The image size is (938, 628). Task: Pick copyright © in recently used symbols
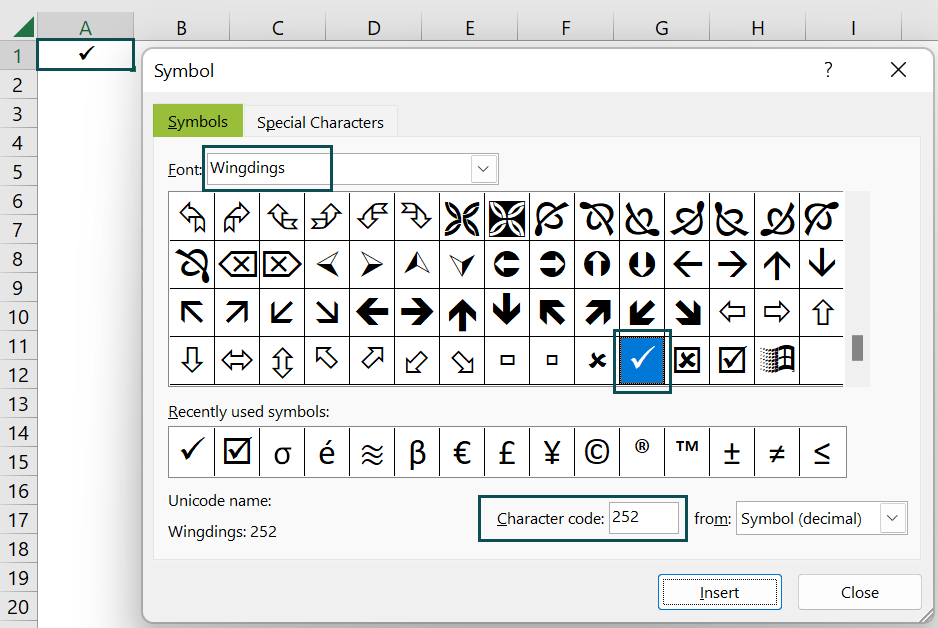597,452
